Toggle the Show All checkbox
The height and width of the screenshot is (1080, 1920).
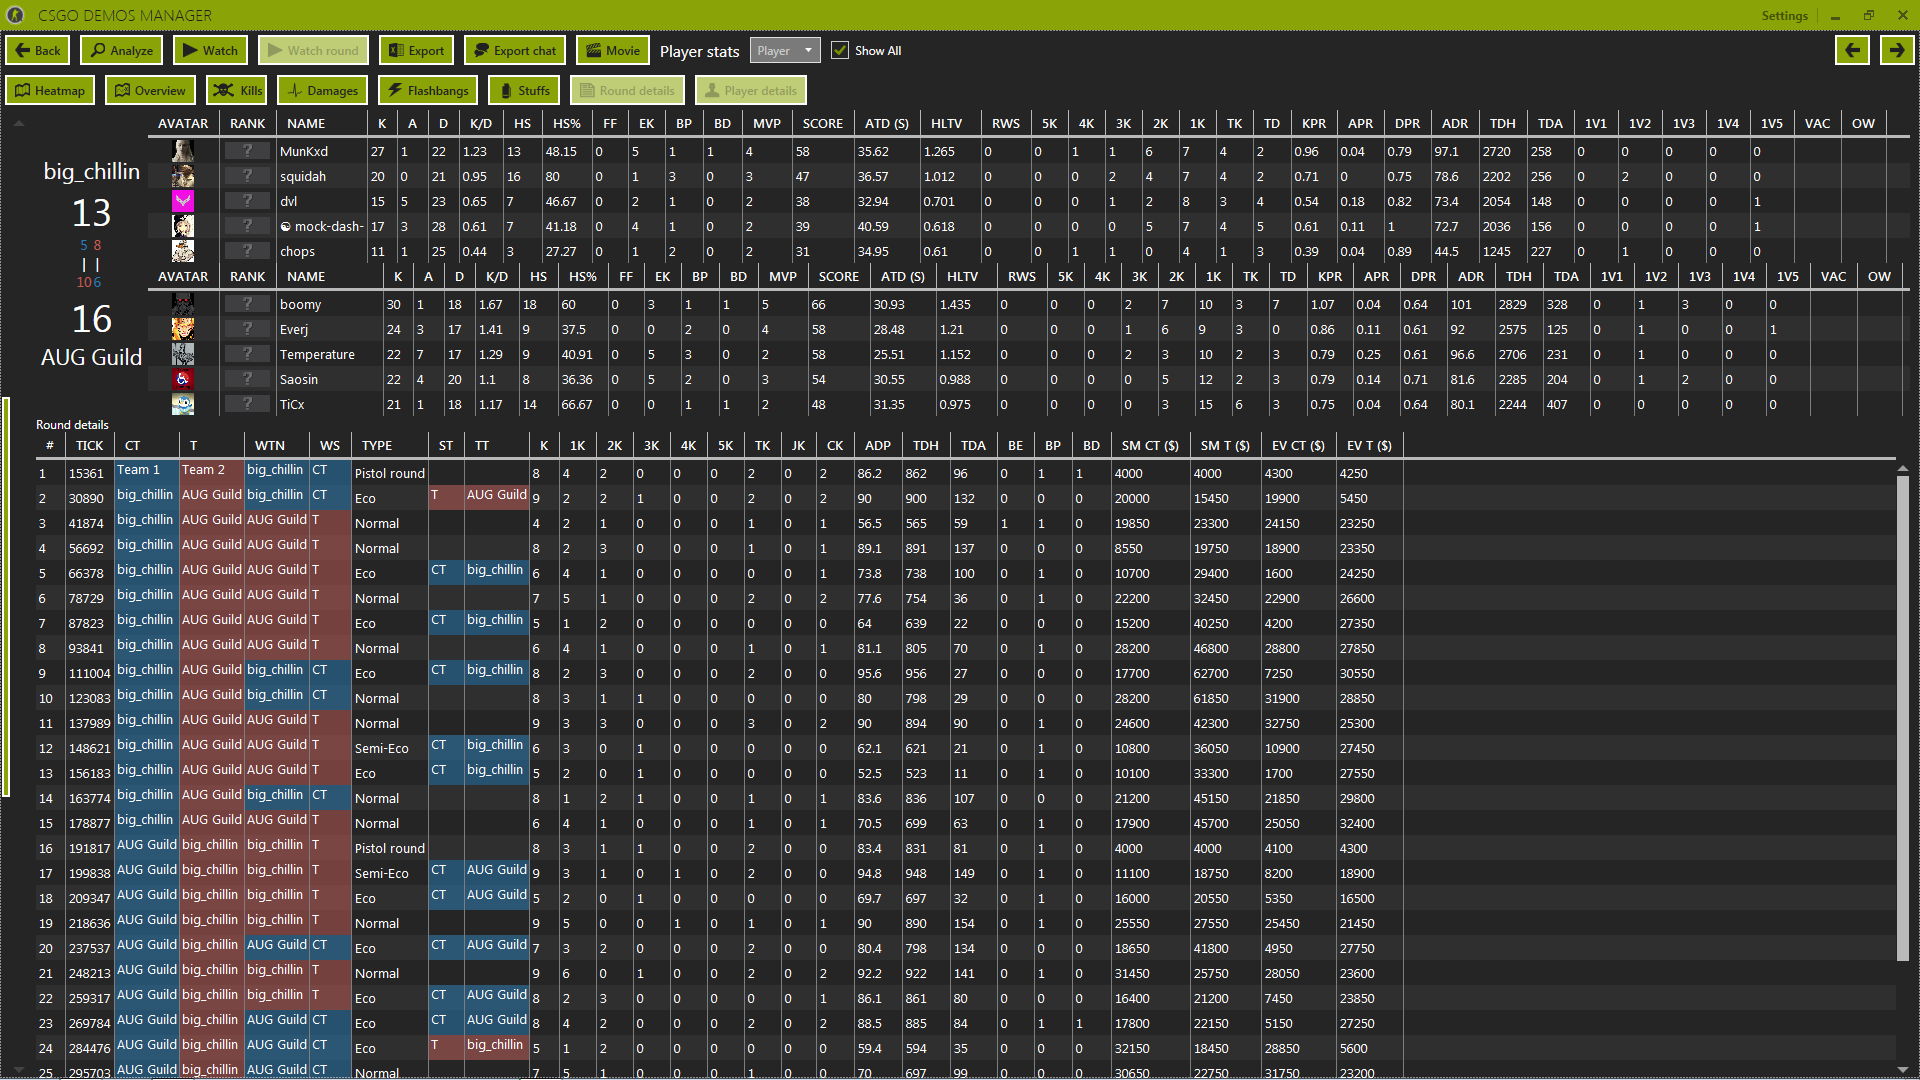click(840, 51)
